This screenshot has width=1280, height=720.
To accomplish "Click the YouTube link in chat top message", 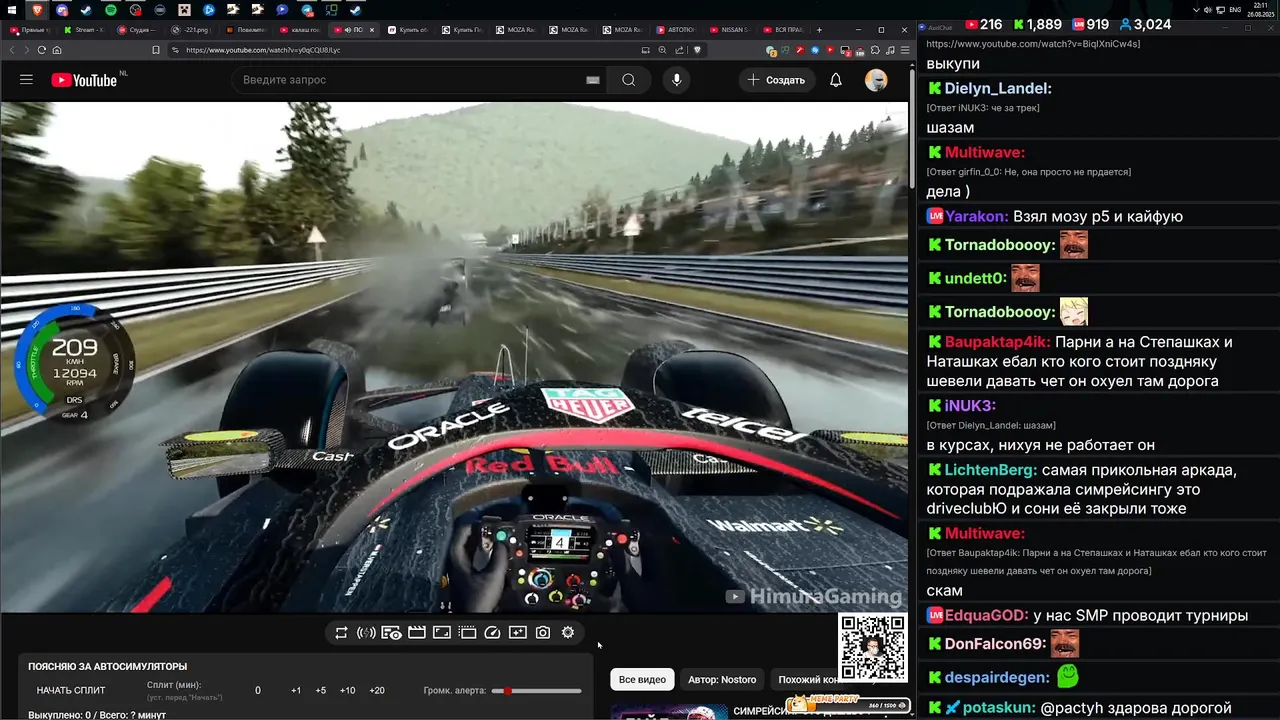I will point(1033,44).
